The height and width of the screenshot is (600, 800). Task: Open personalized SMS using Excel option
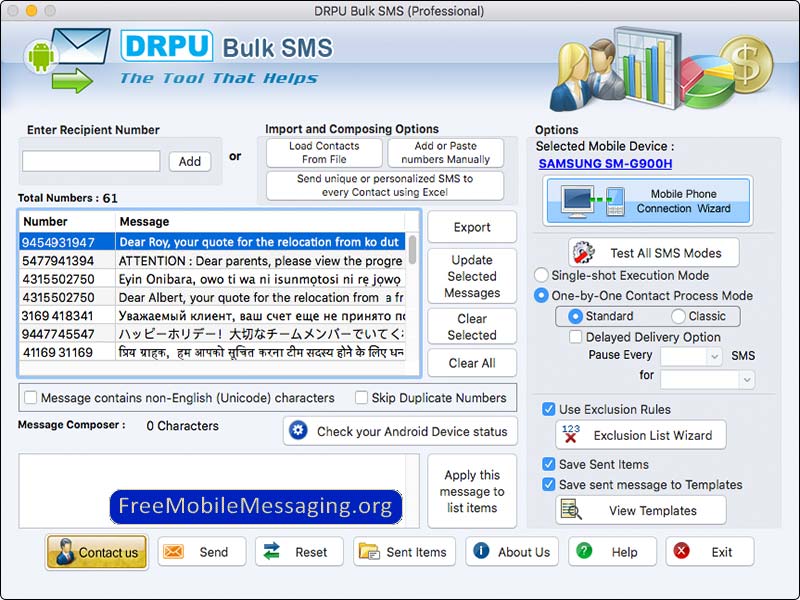point(385,186)
